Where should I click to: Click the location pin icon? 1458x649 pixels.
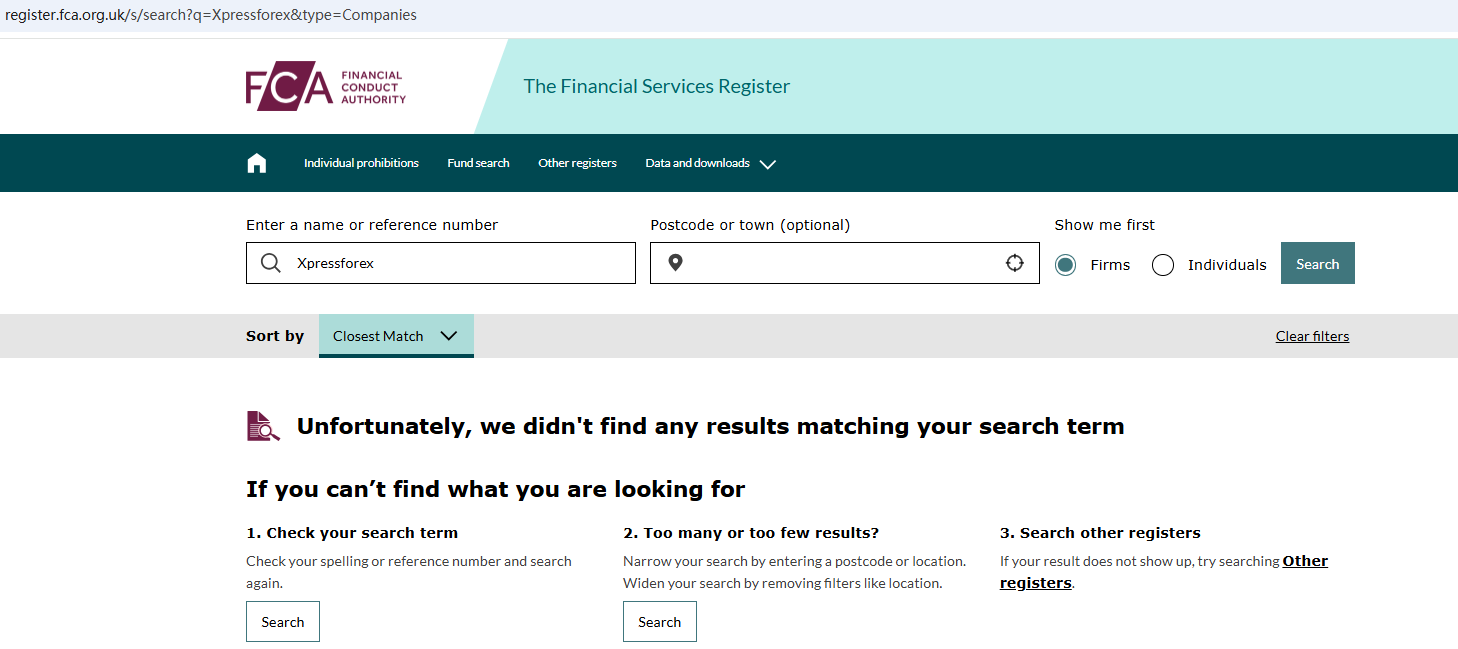tap(675, 263)
